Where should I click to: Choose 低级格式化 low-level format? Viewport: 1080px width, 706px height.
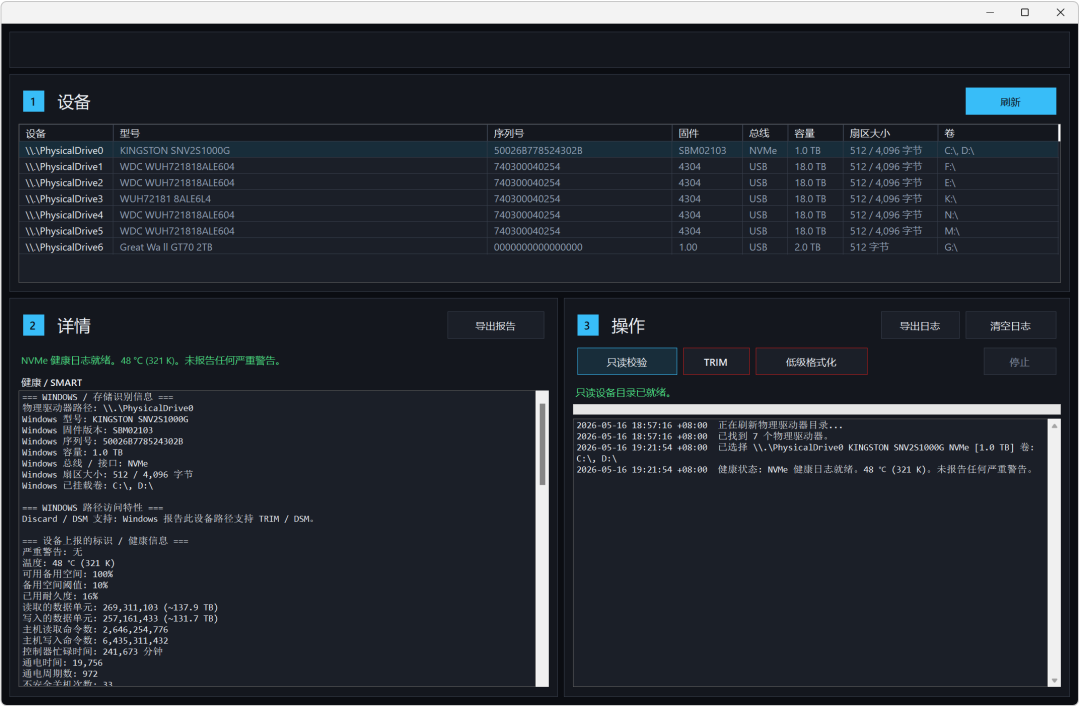pos(811,362)
